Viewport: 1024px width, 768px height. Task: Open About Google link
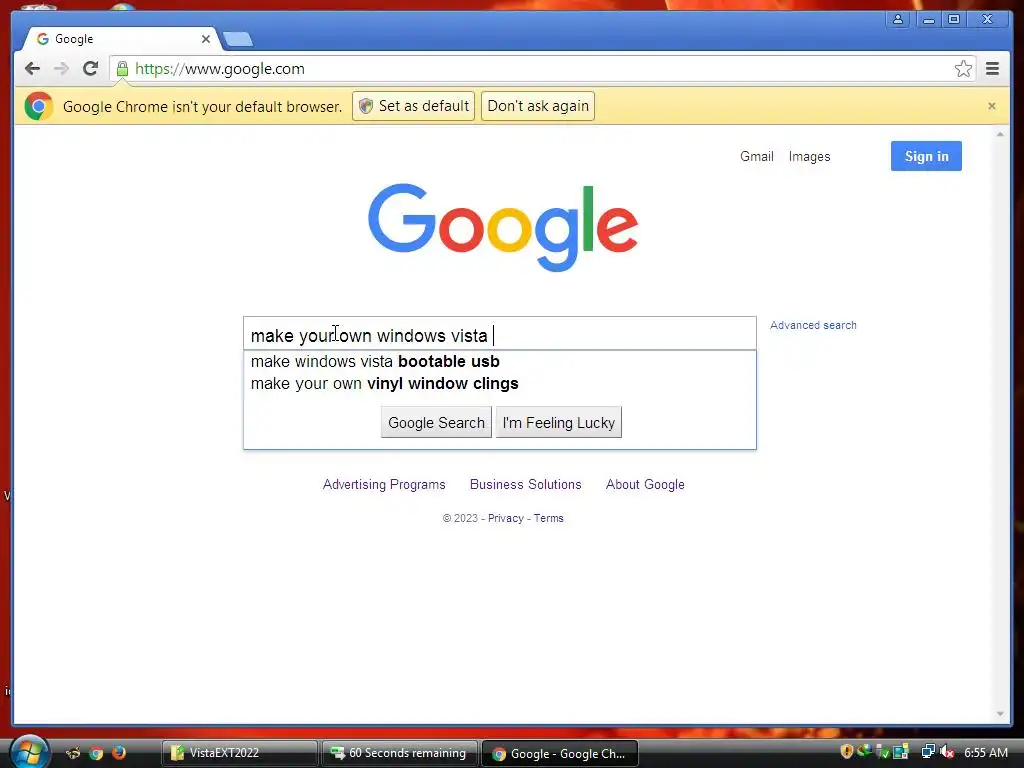point(645,485)
